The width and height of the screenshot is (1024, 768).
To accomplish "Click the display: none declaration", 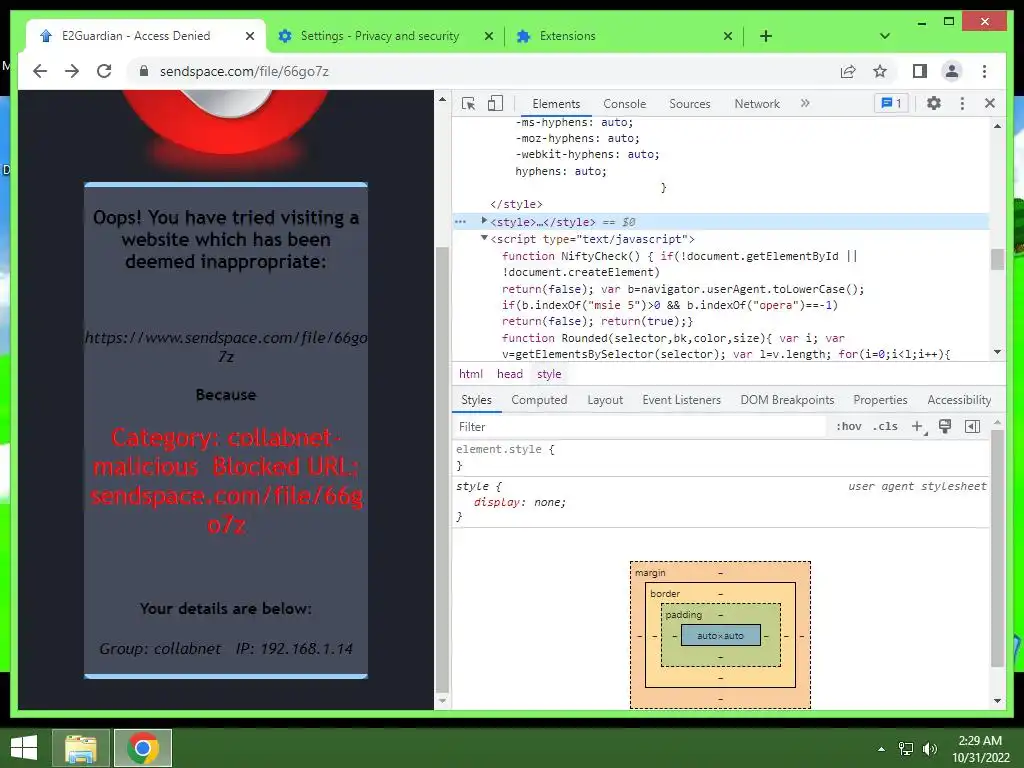I will pos(519,502).
